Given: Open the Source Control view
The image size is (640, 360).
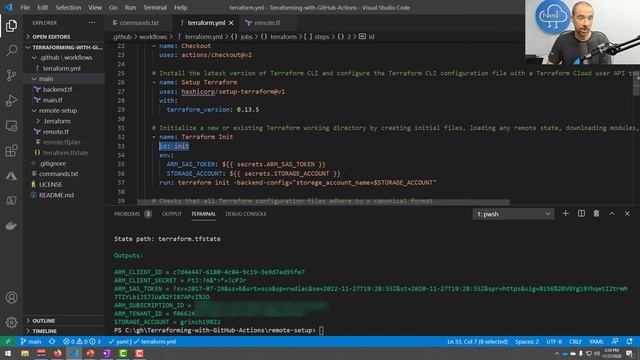Looking at the screenshot, I should 11,76.
